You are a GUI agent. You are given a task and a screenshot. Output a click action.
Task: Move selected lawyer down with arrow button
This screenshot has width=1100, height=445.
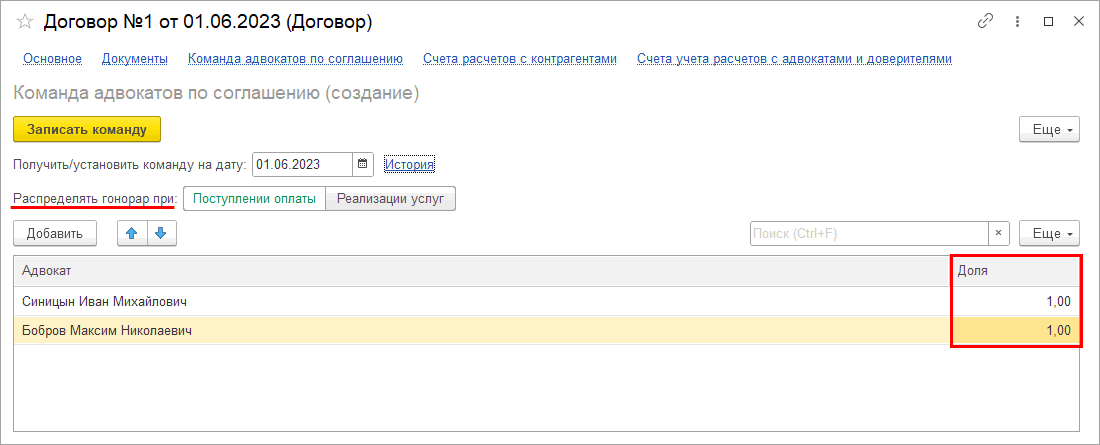[x=161, y=233]
